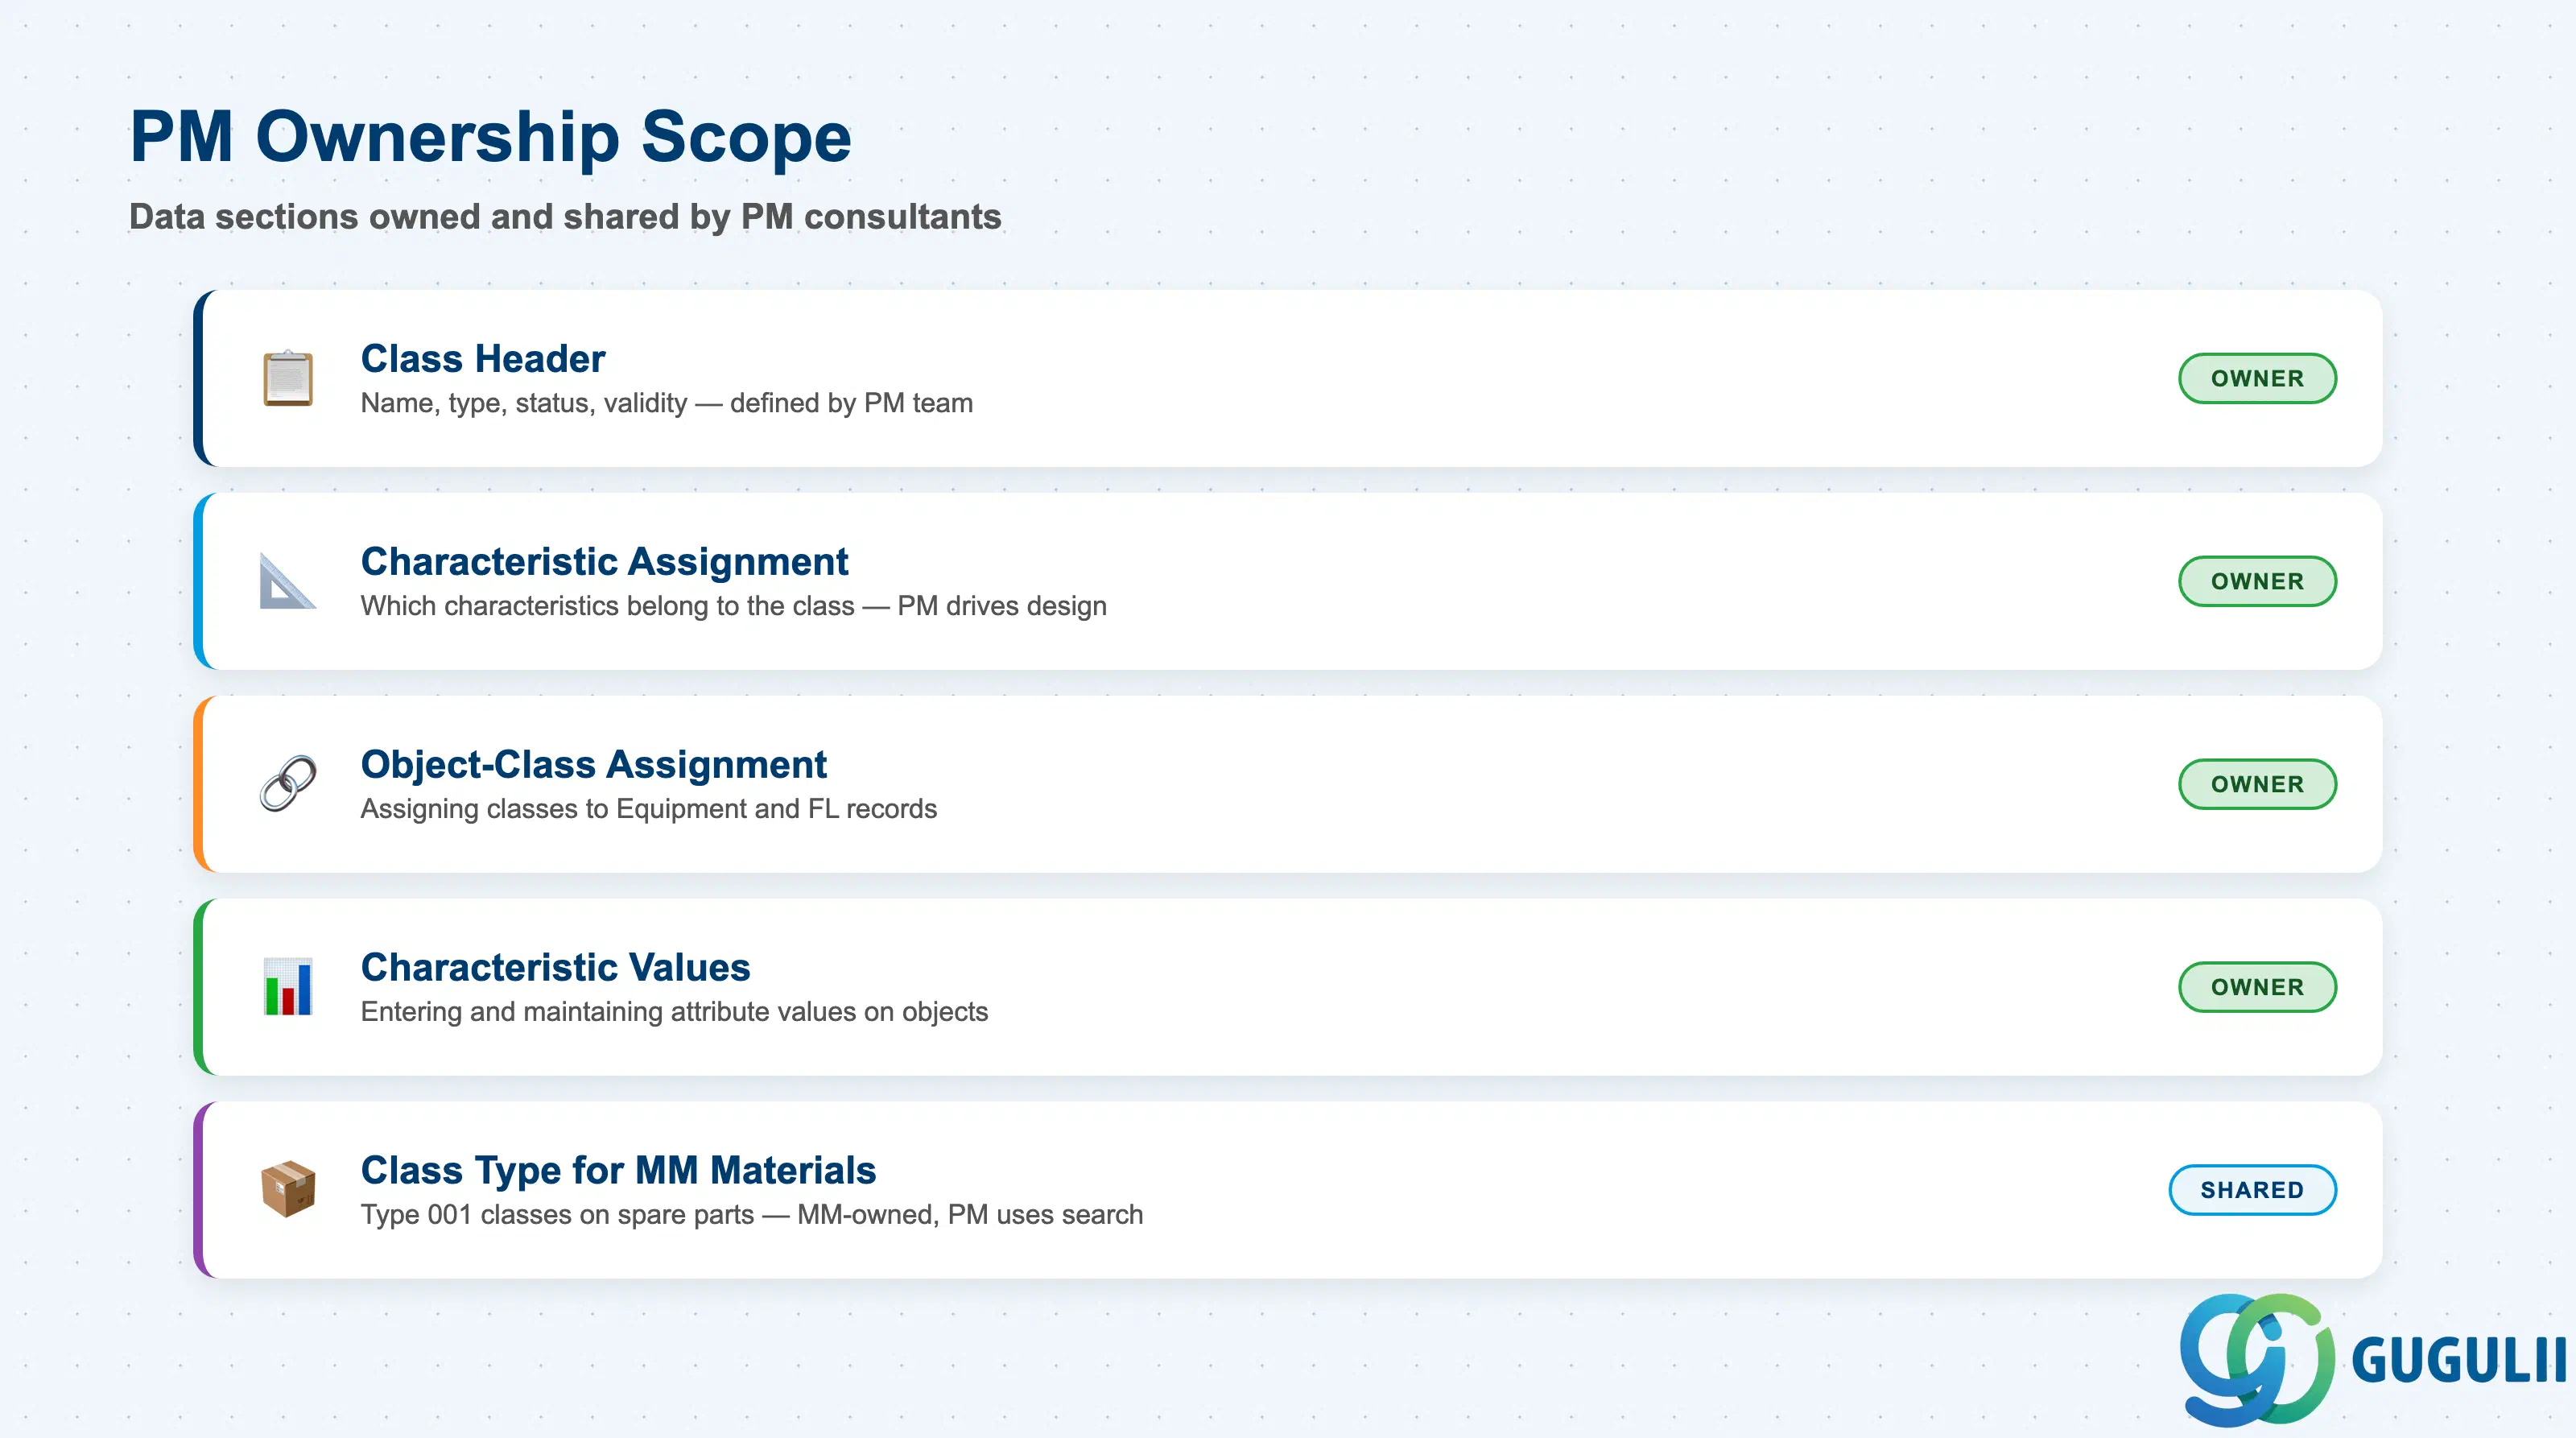Click the 'Characteristic Assignment' card title
This screenshot has height=1438, width=2576.
pos(604,561)
